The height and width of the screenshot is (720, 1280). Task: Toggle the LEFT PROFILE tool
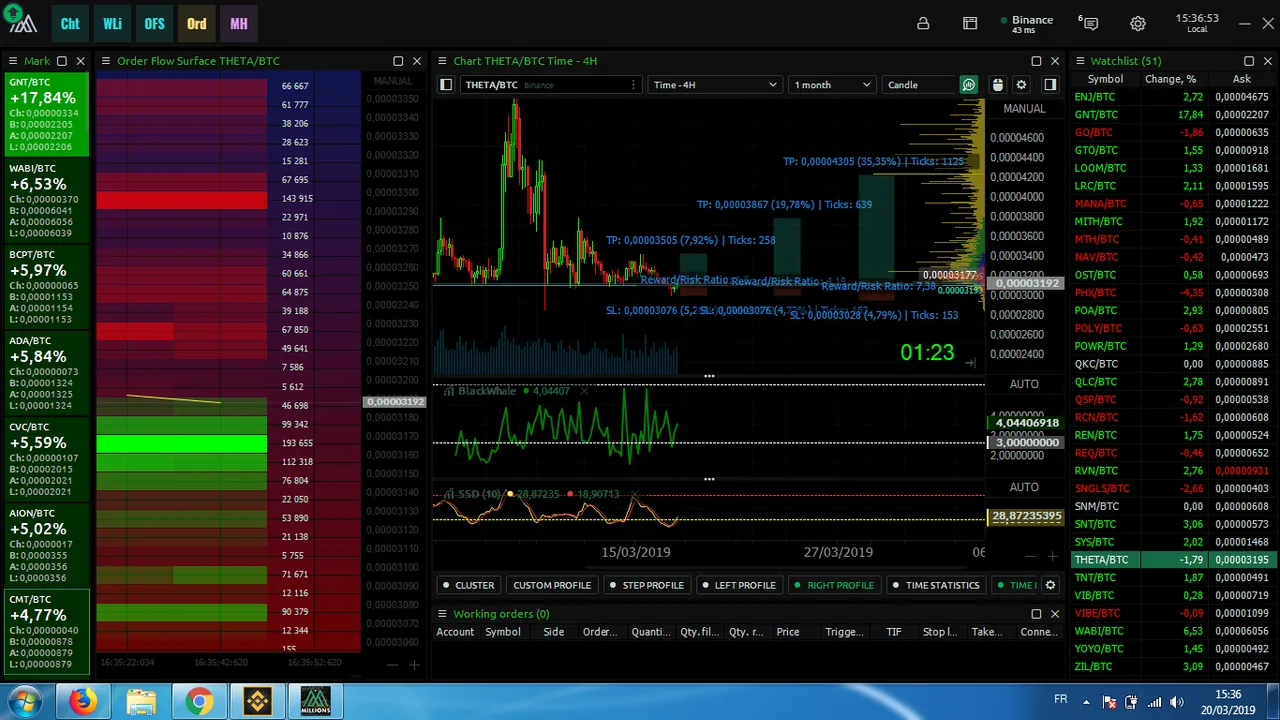click(x=737, y=585)
